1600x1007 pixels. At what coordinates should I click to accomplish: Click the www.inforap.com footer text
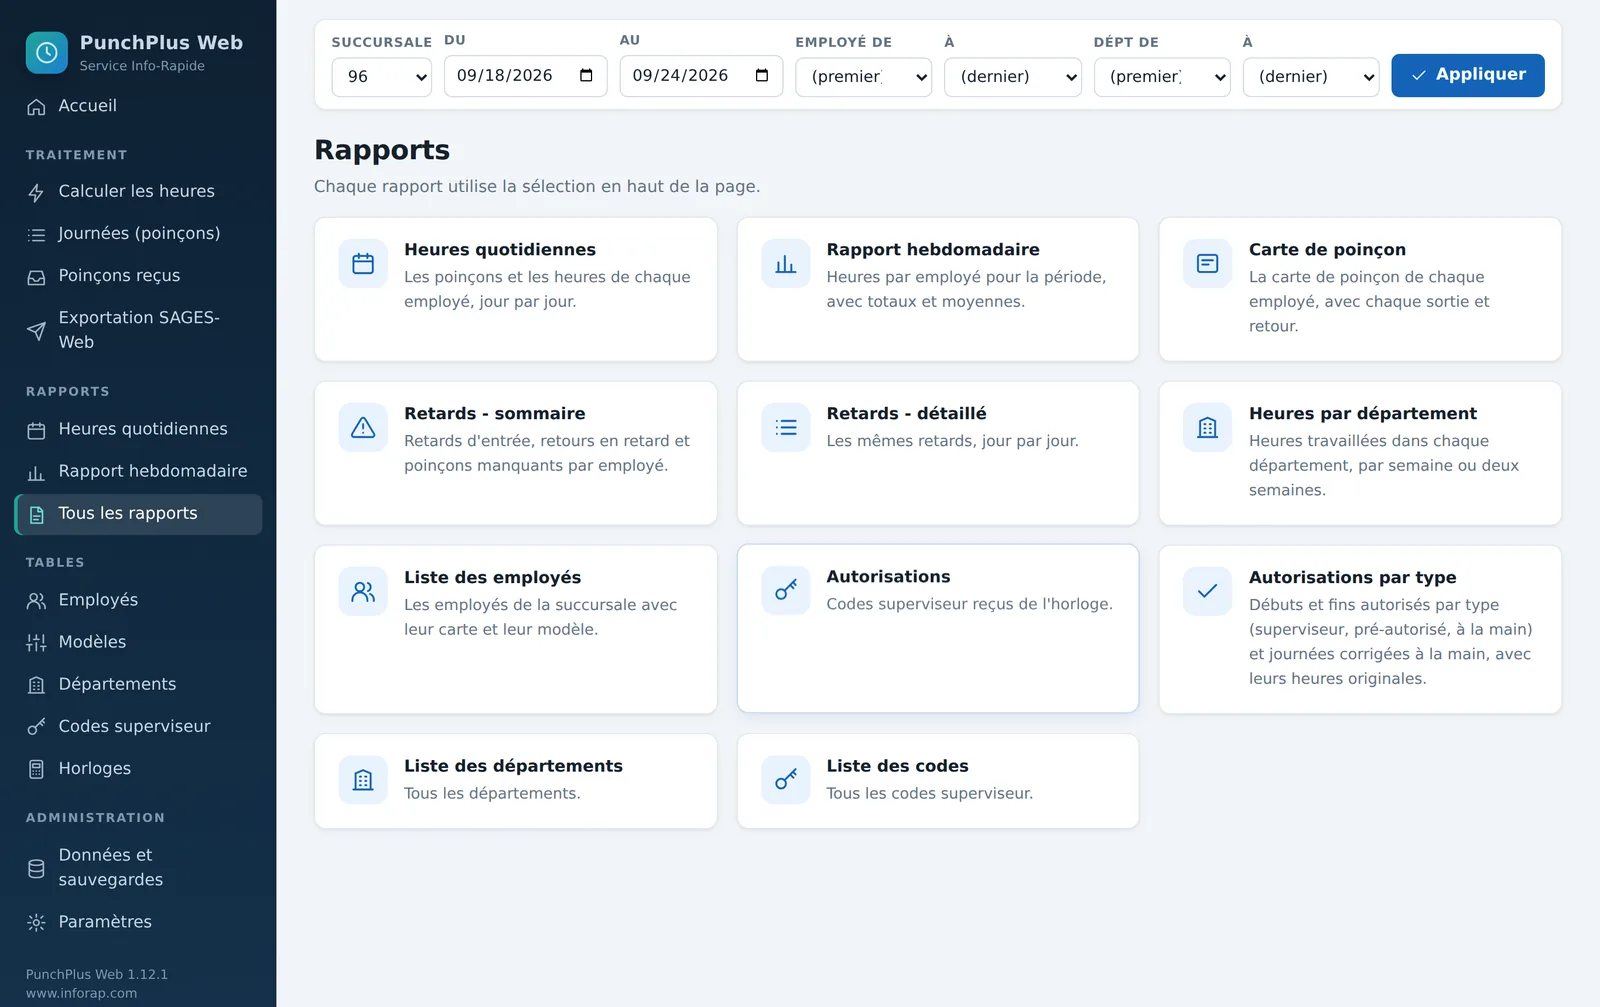[81, 993]
